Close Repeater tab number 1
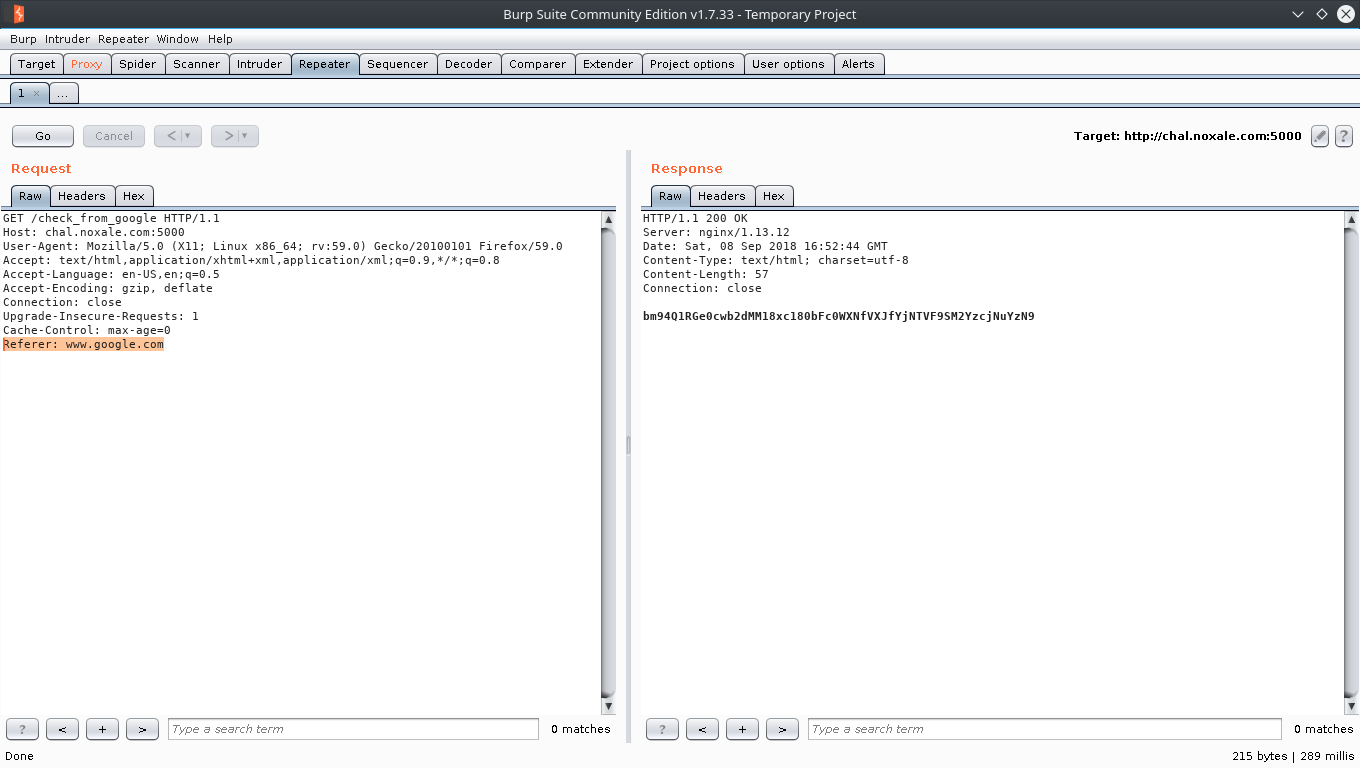This screenshot has height=768, width=1360. click(37, 93)
